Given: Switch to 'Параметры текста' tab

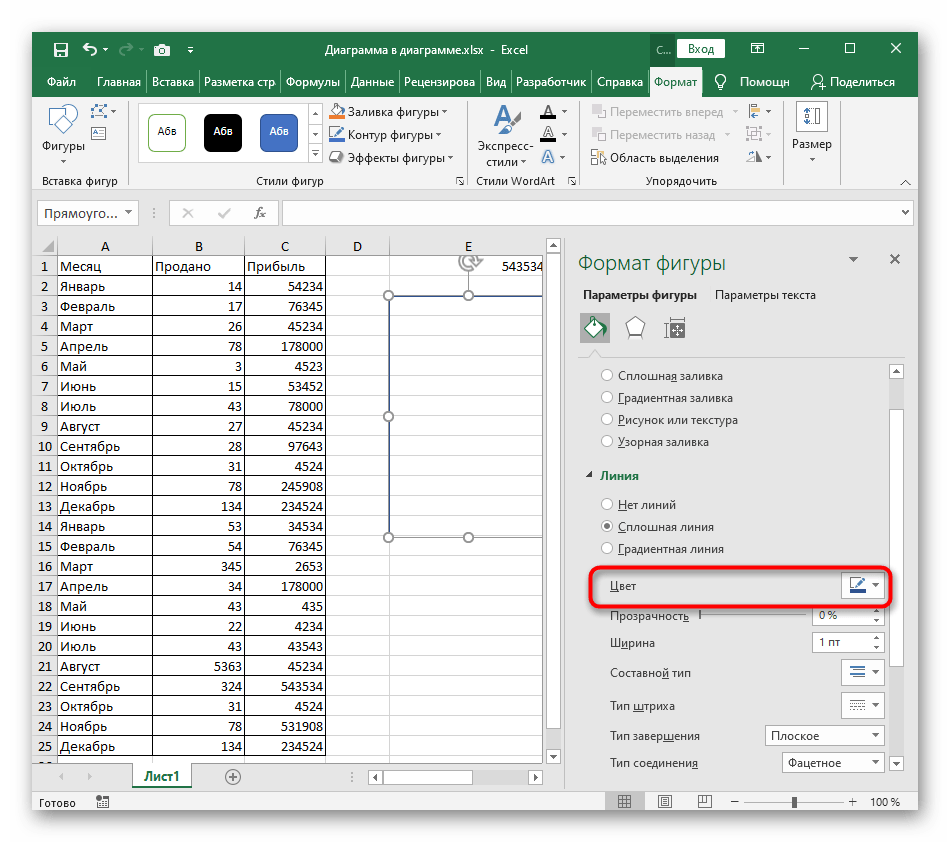Looking at the screenshot, I should [x=765, y=295].
